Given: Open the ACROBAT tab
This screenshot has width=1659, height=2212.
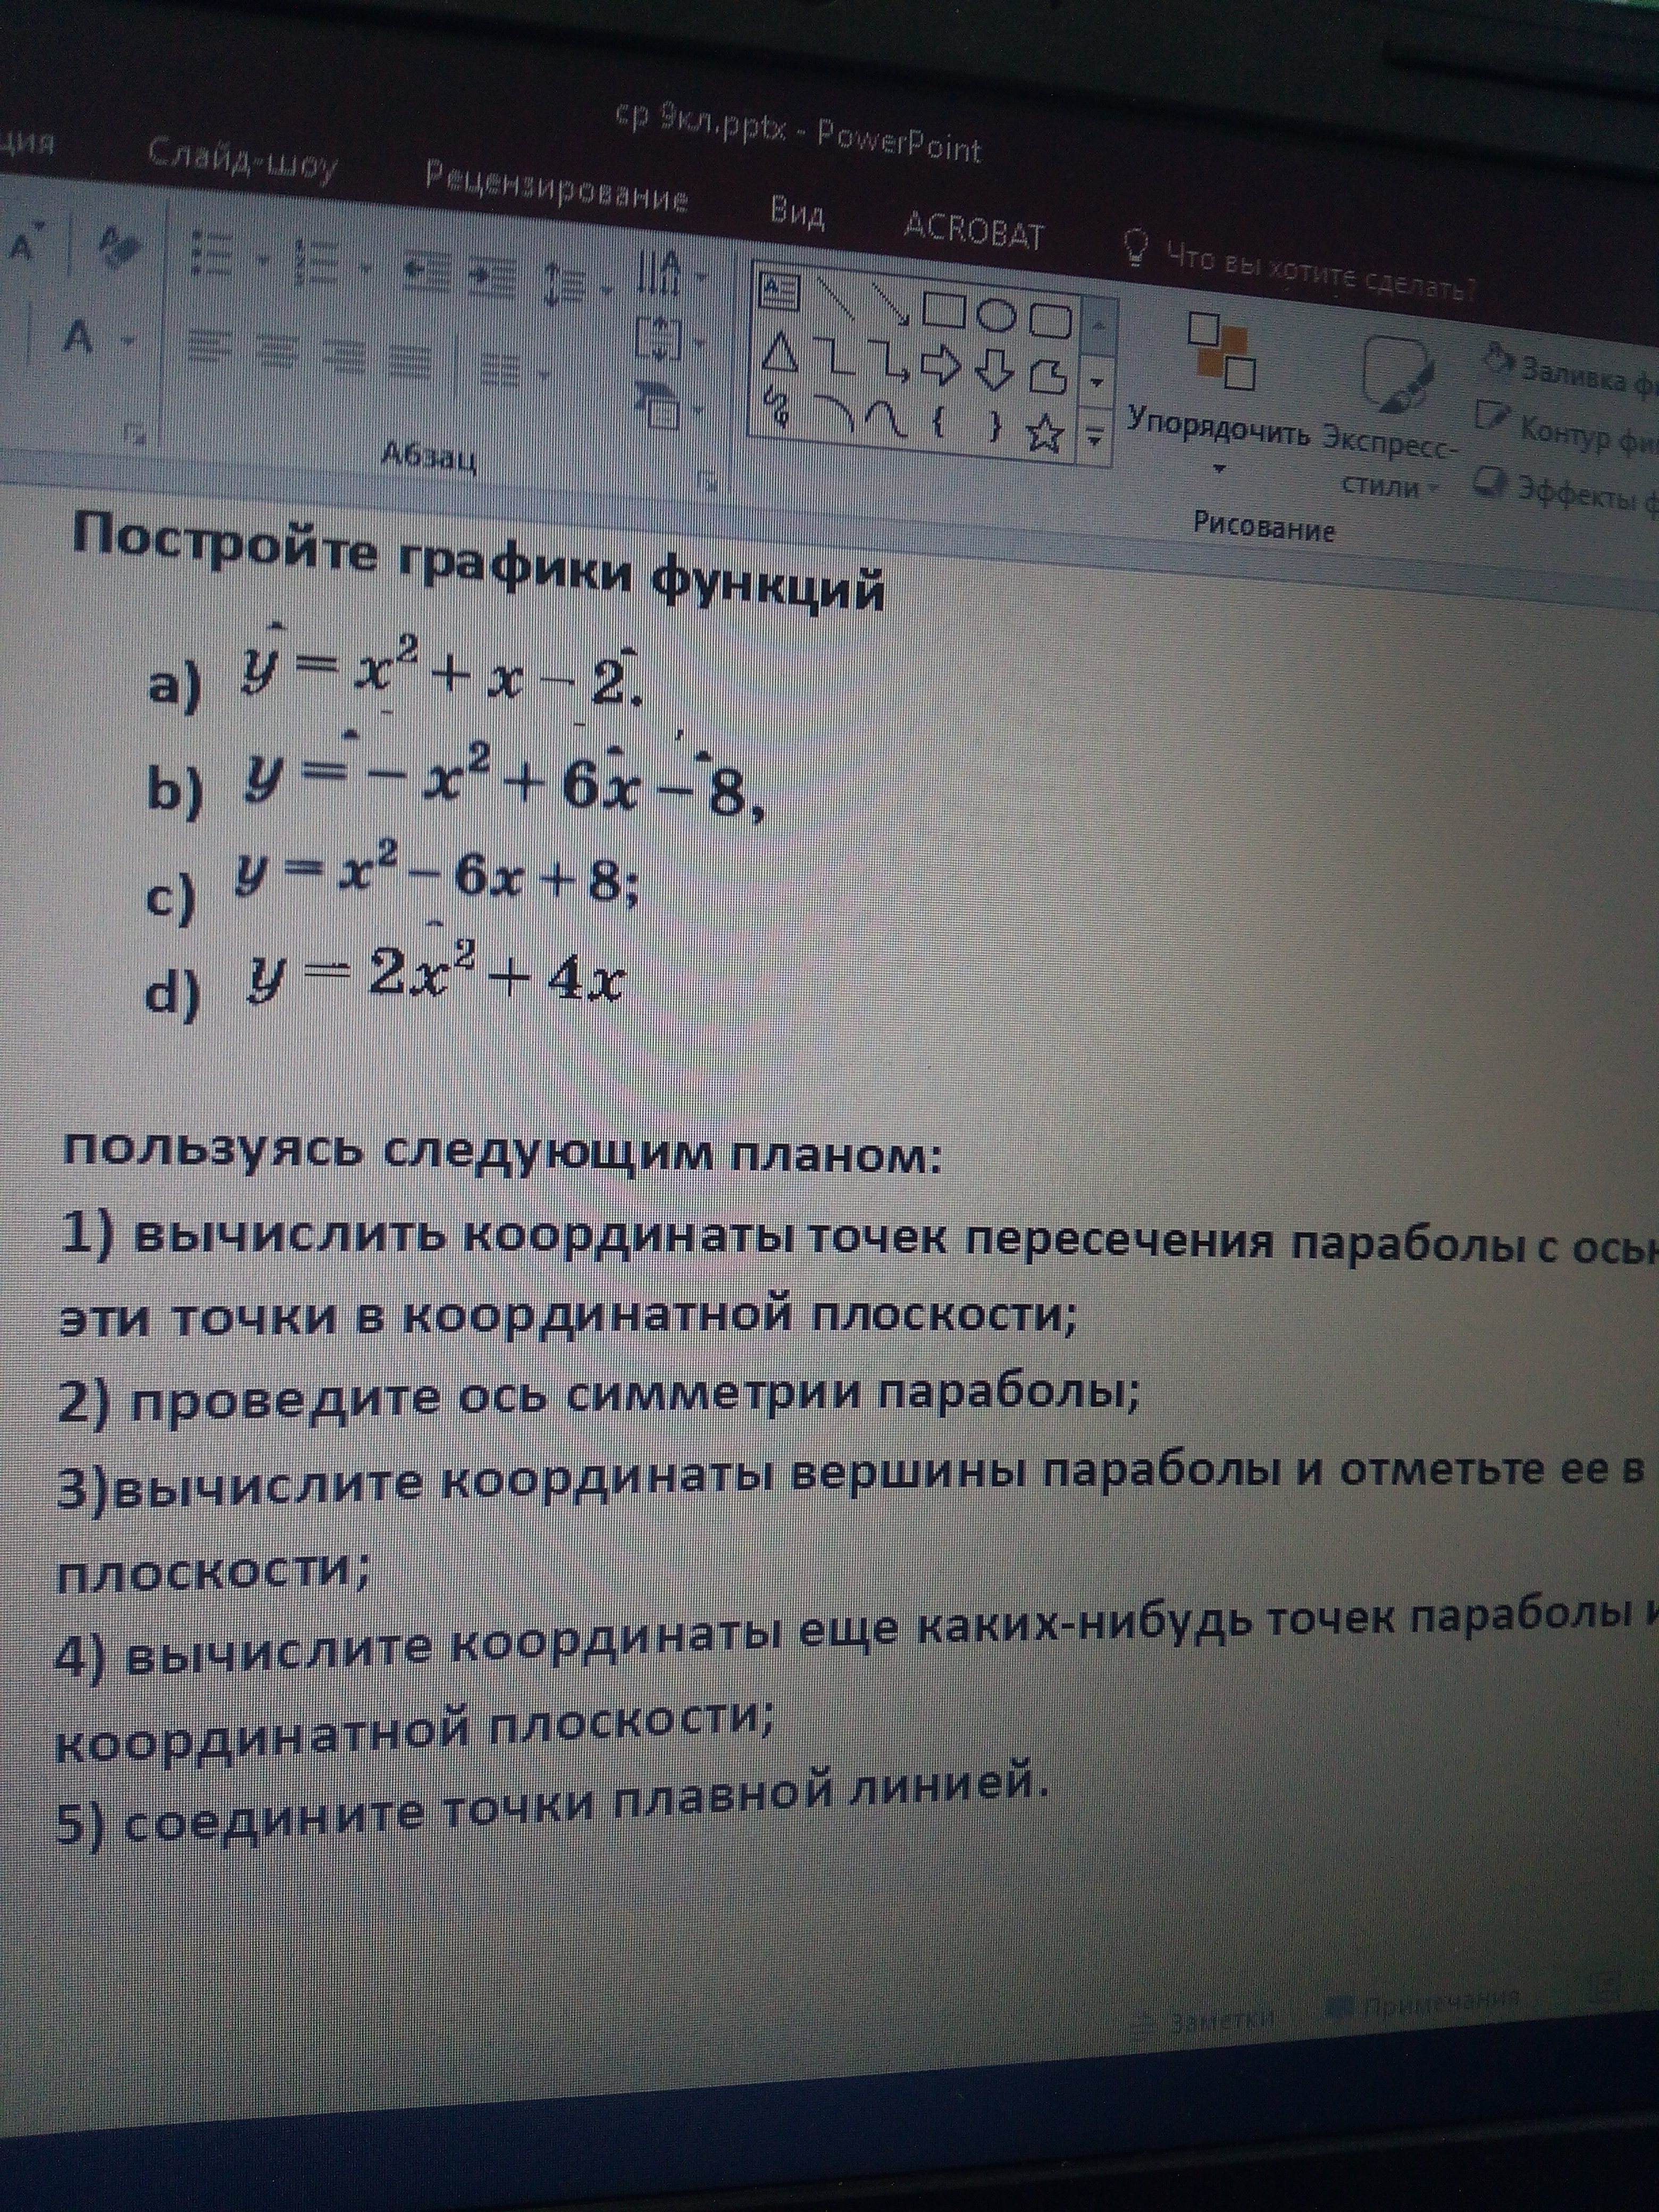Looking at the screenshot, I should [973, 230].
